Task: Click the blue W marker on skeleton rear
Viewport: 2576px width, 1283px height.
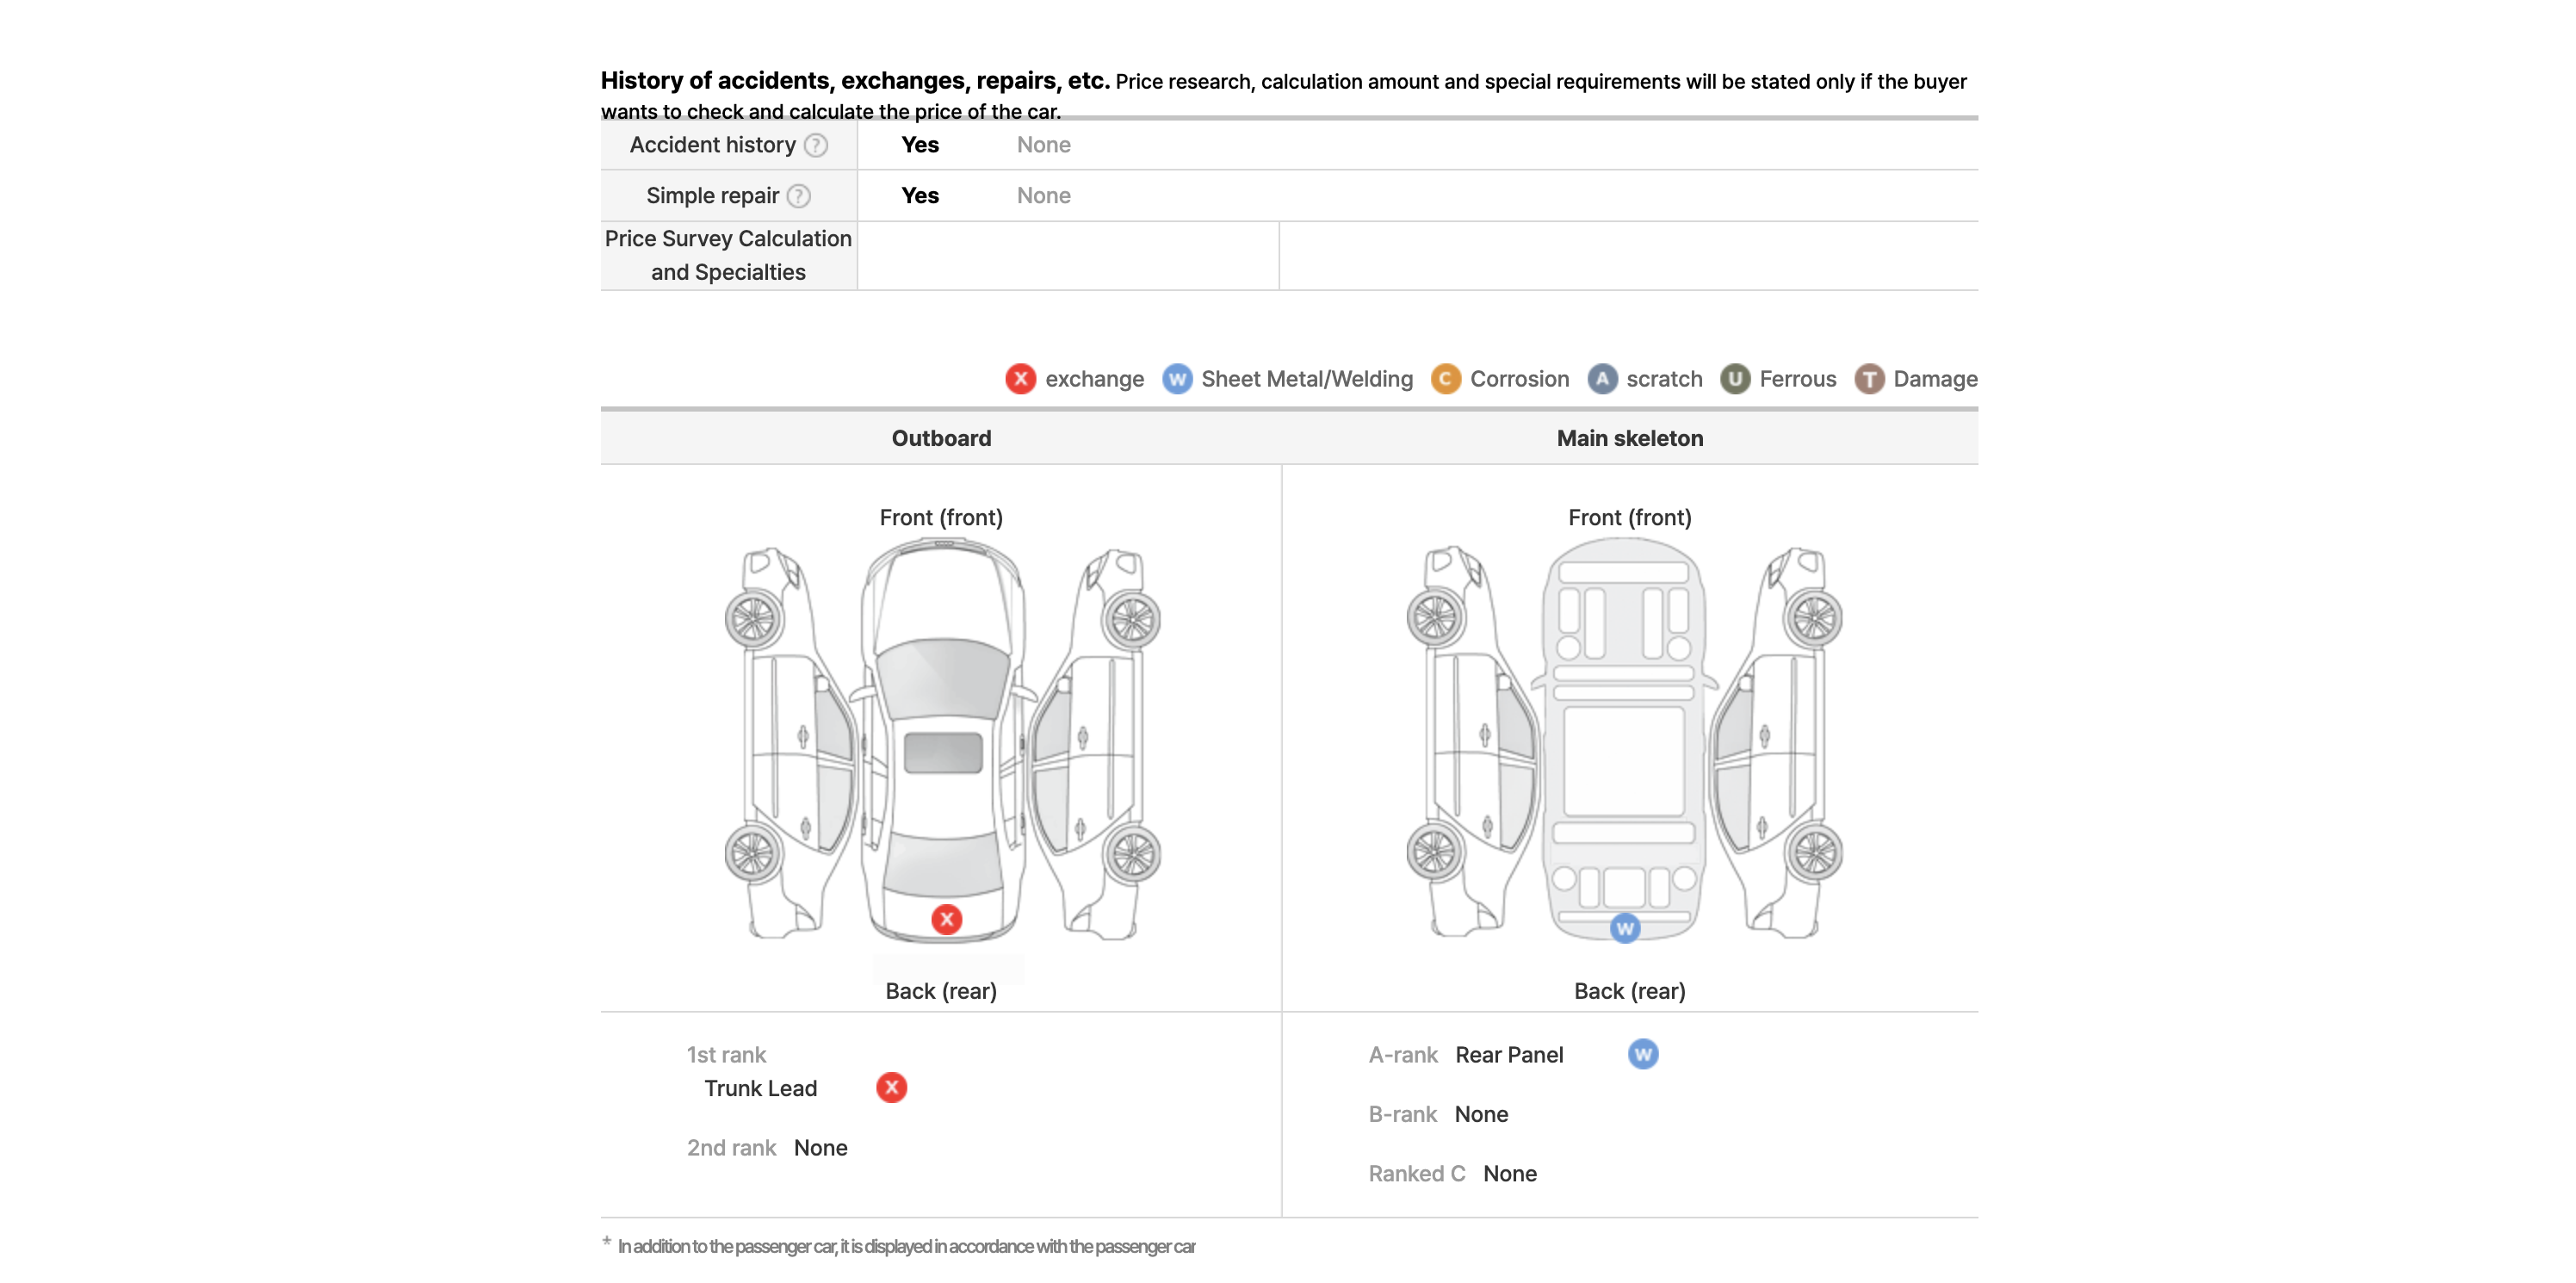Action: pos(1624,928)
